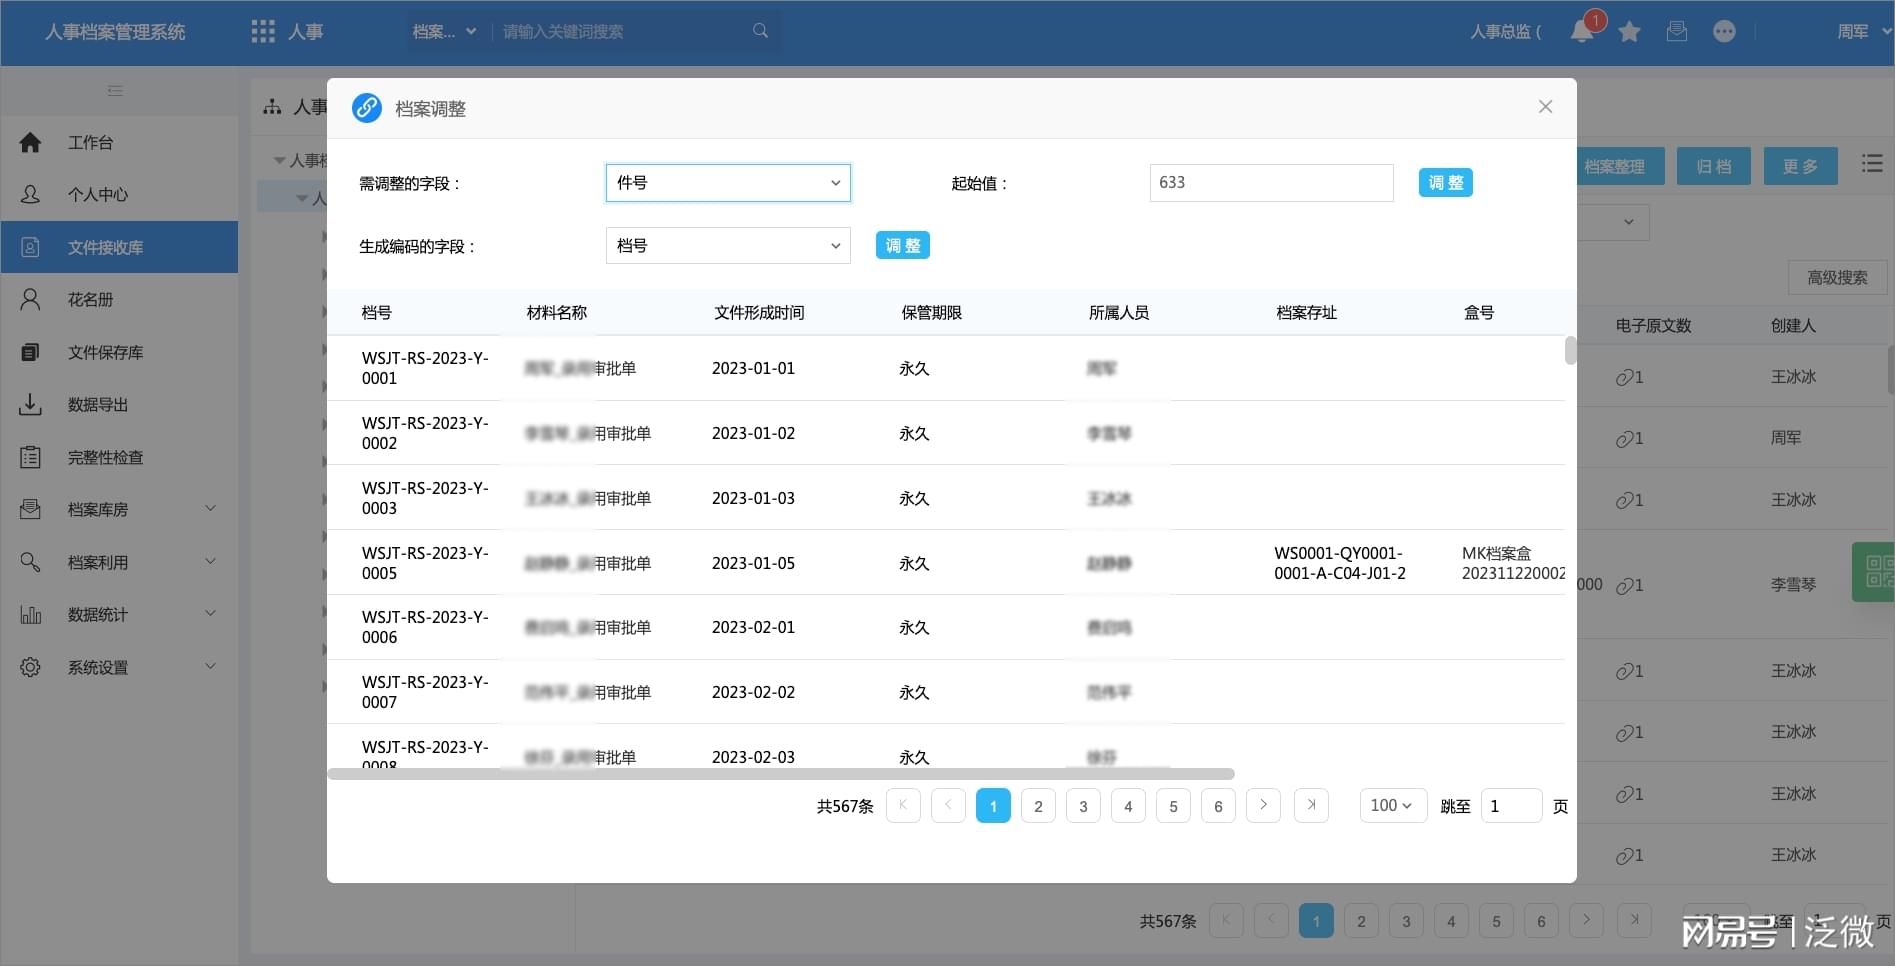Click the 档号 column header
Screen dimensions: 1895x966
pyautogui.click(x=377, y=313)
